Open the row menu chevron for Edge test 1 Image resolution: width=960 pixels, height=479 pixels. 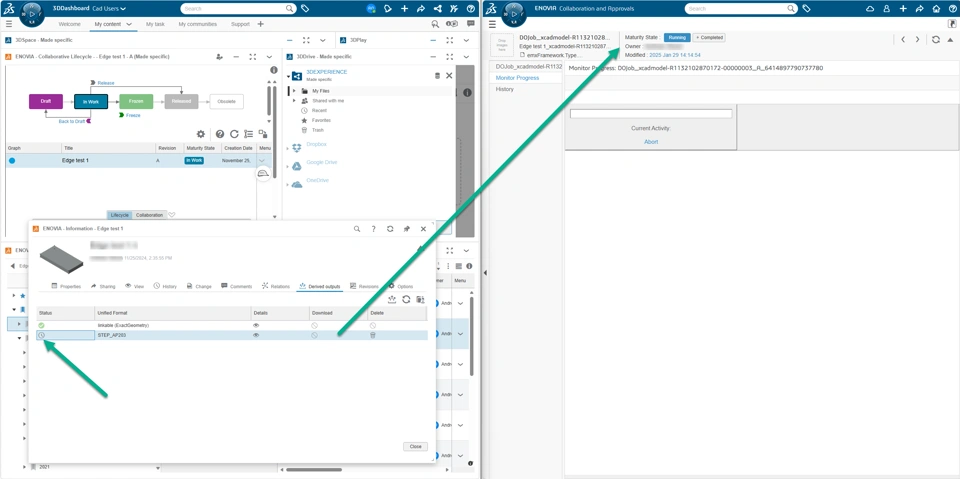click(x=263, y=160)
